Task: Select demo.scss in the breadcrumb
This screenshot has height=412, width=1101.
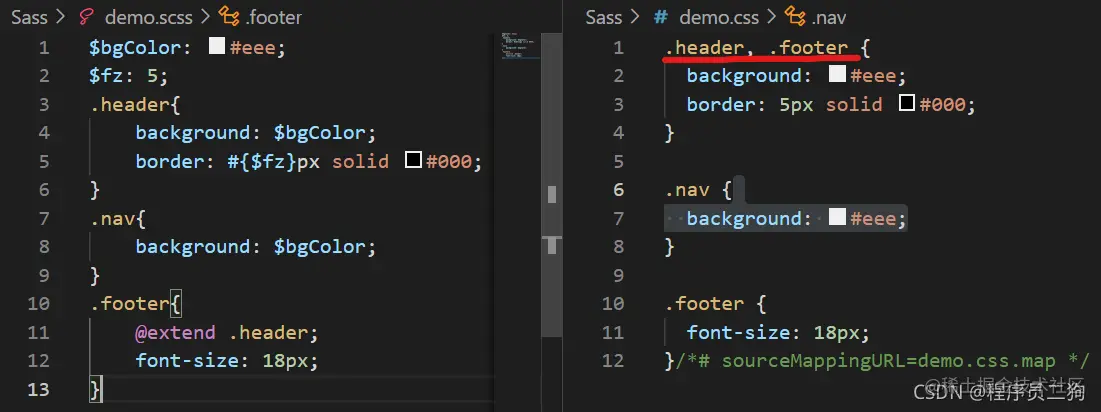Action: point(149,17)
